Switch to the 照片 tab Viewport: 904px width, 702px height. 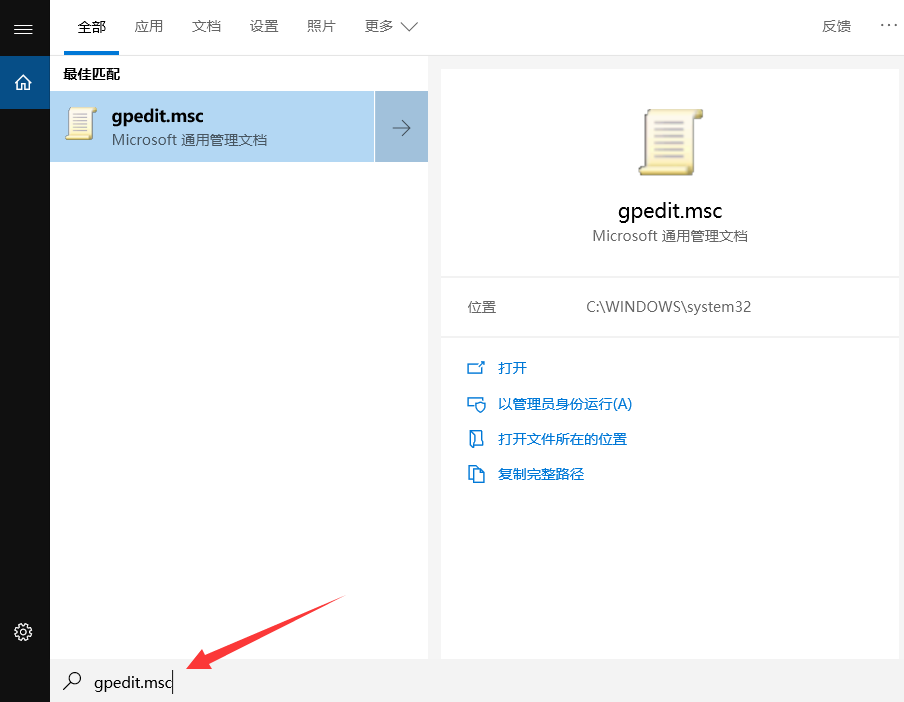pos(321,27)
